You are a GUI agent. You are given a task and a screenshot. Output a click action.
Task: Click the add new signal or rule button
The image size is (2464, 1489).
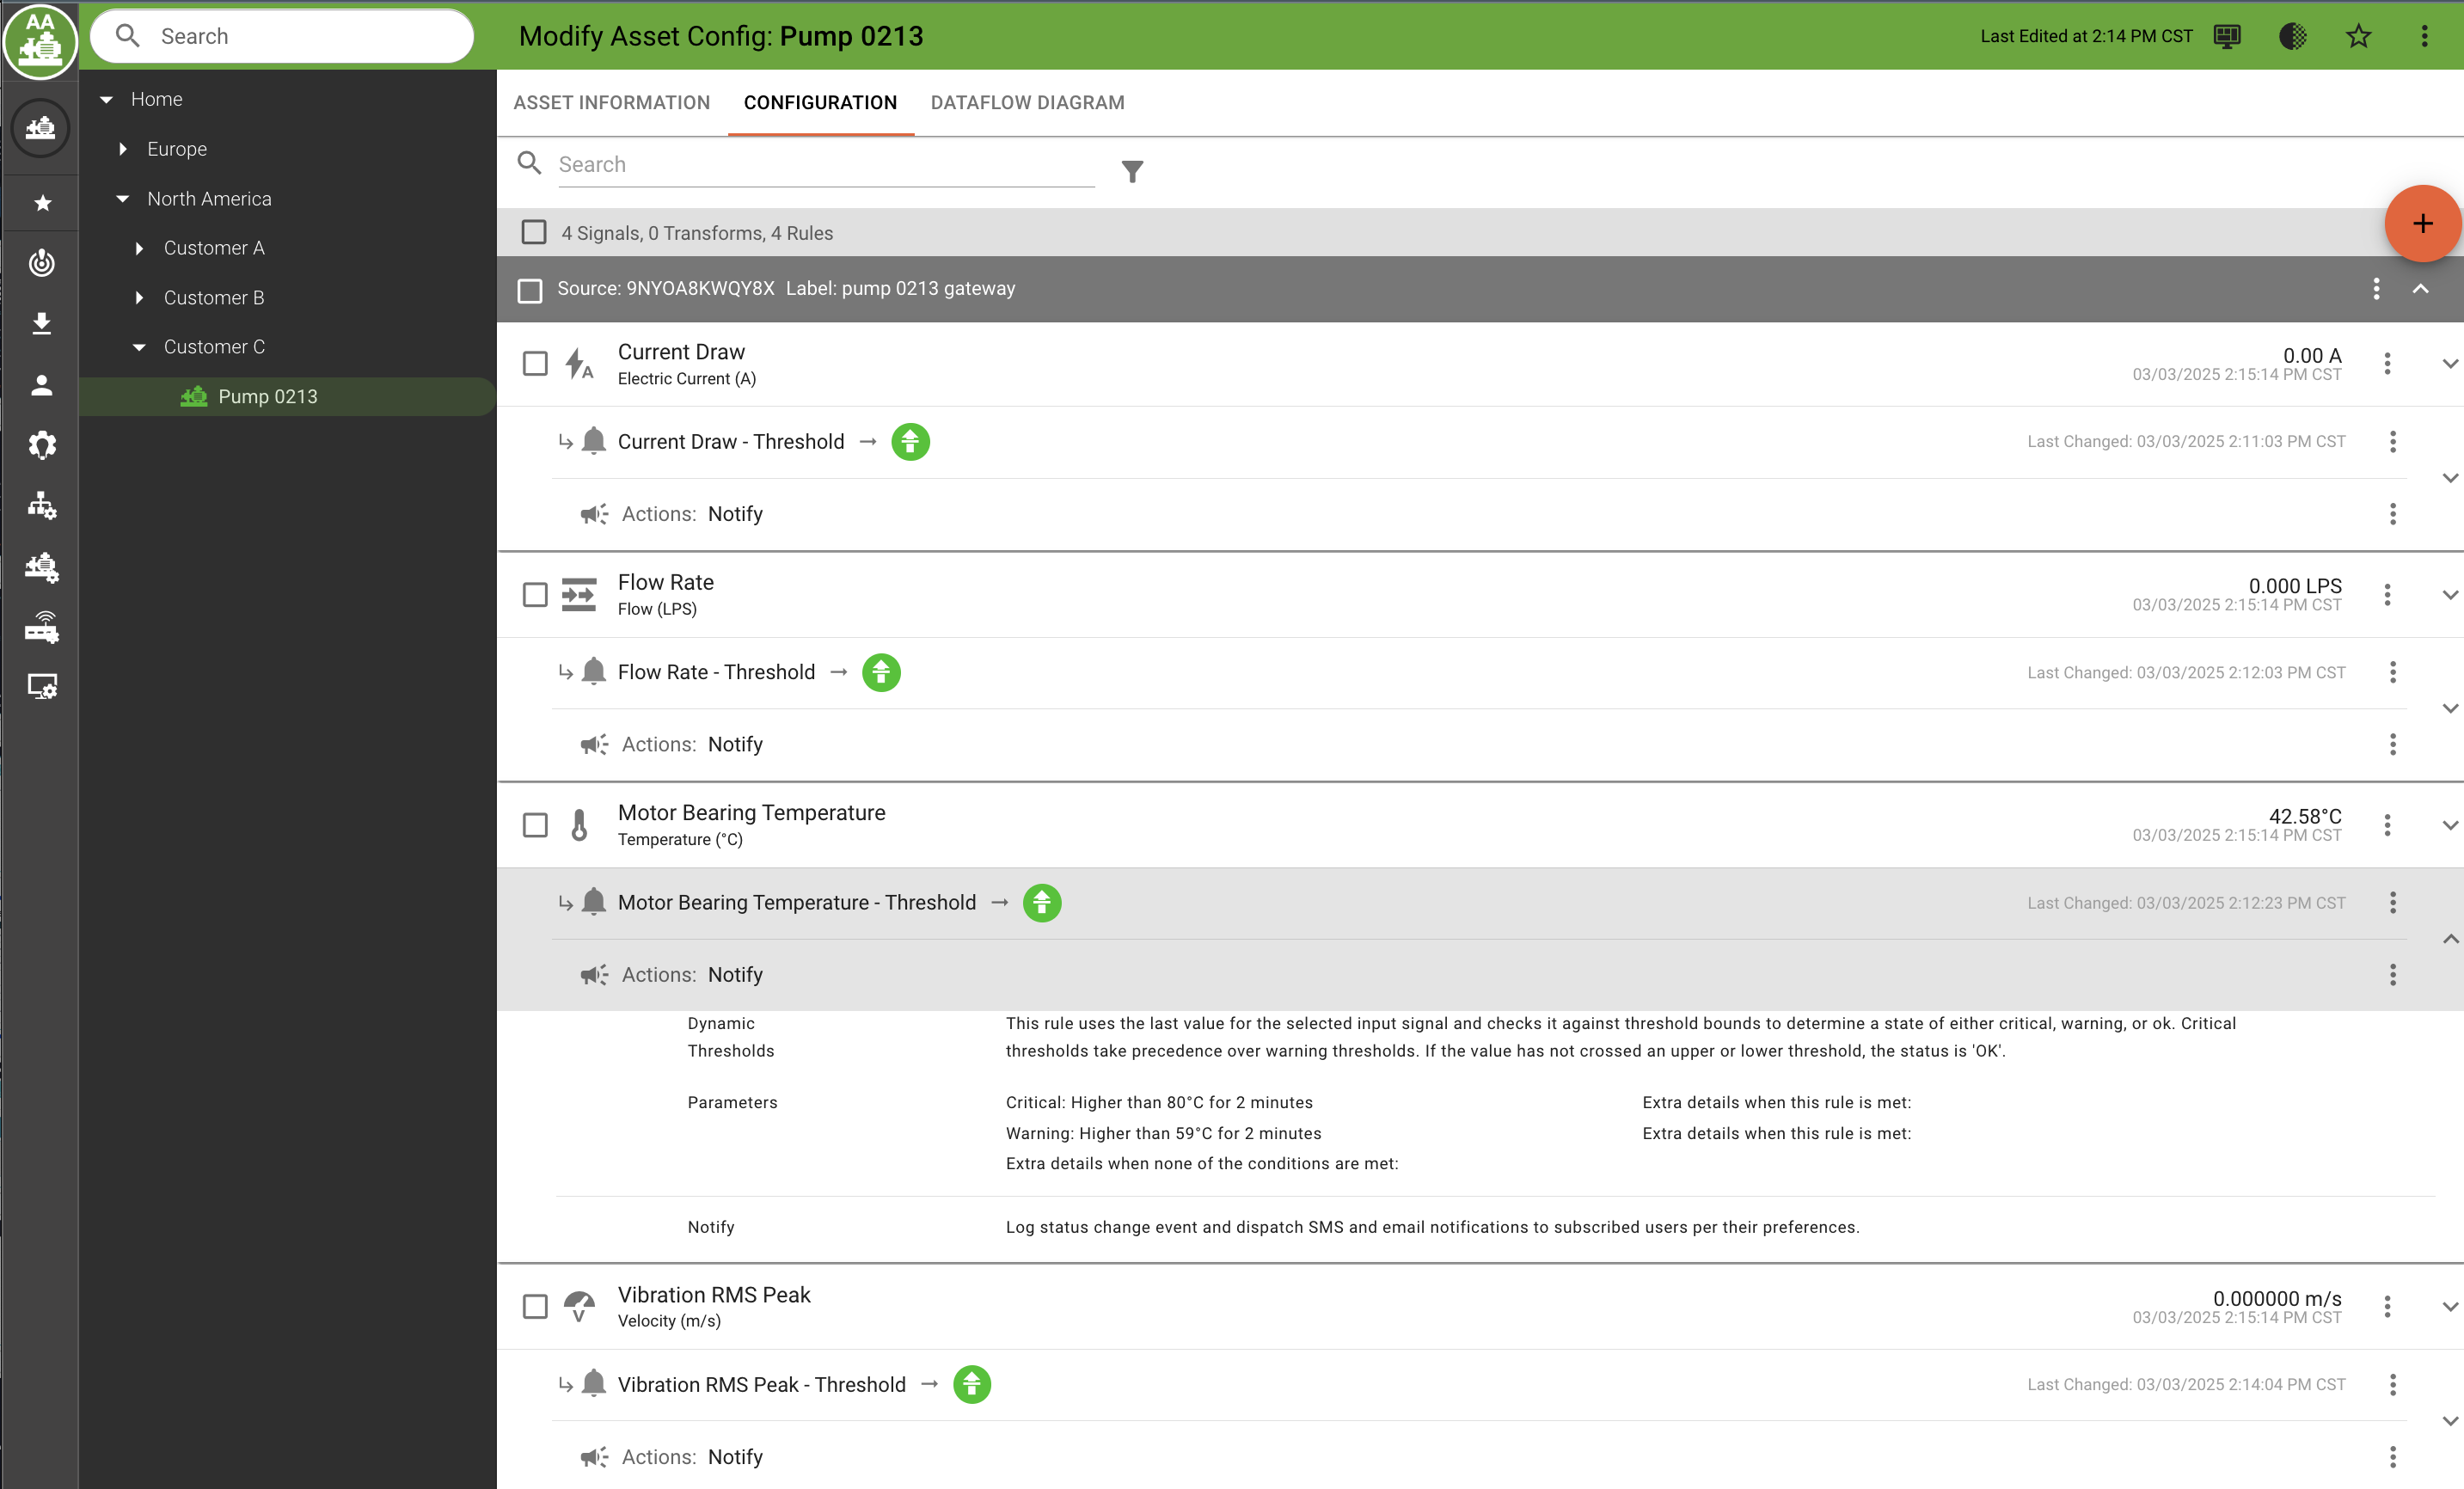point(2420,224)
